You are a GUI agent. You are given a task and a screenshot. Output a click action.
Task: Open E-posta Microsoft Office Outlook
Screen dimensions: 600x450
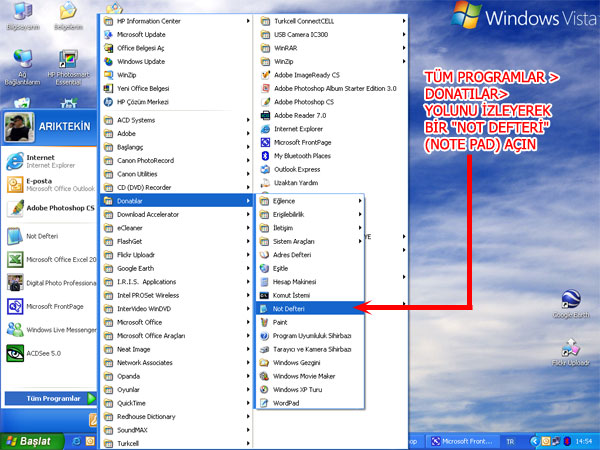[x=50, y=184]
